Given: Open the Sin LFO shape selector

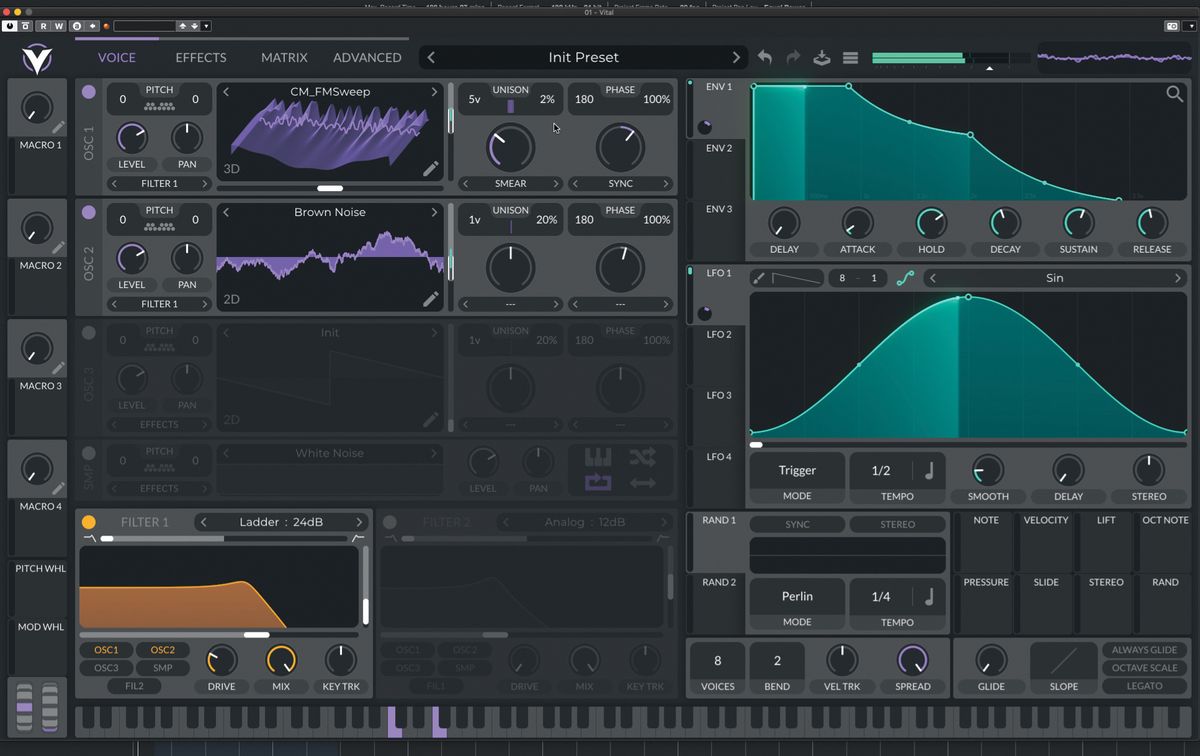Looking at the screenshot, I should (1054, 278).
